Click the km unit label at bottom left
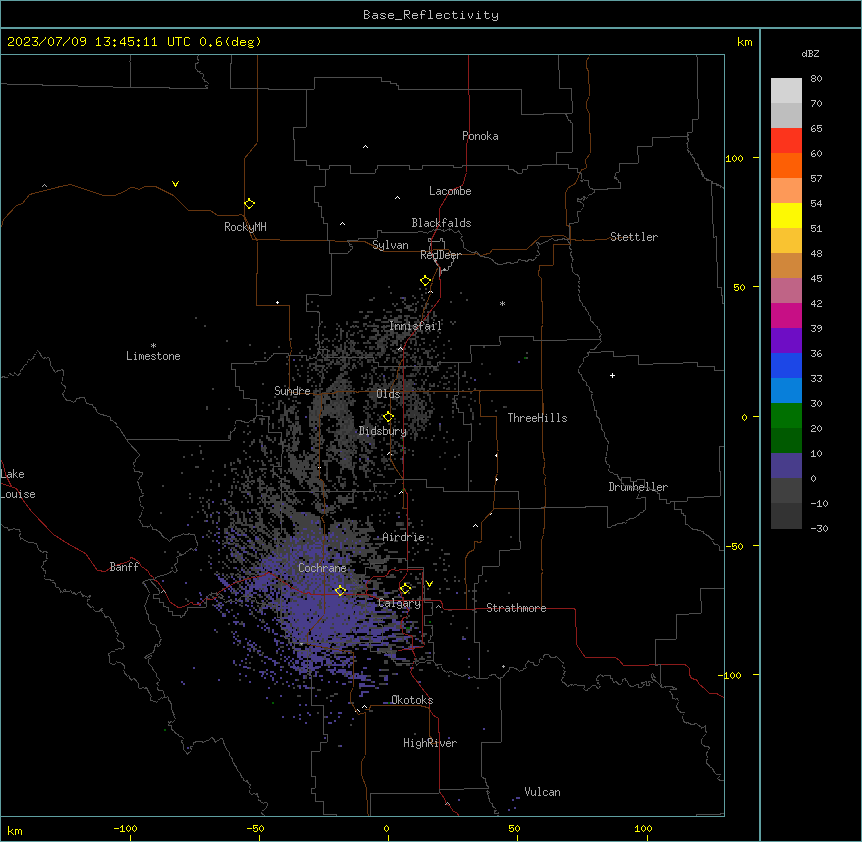Image resolution: width=862 pixels, height=842 pixels. pyautogui.click(x=15, y=831)
